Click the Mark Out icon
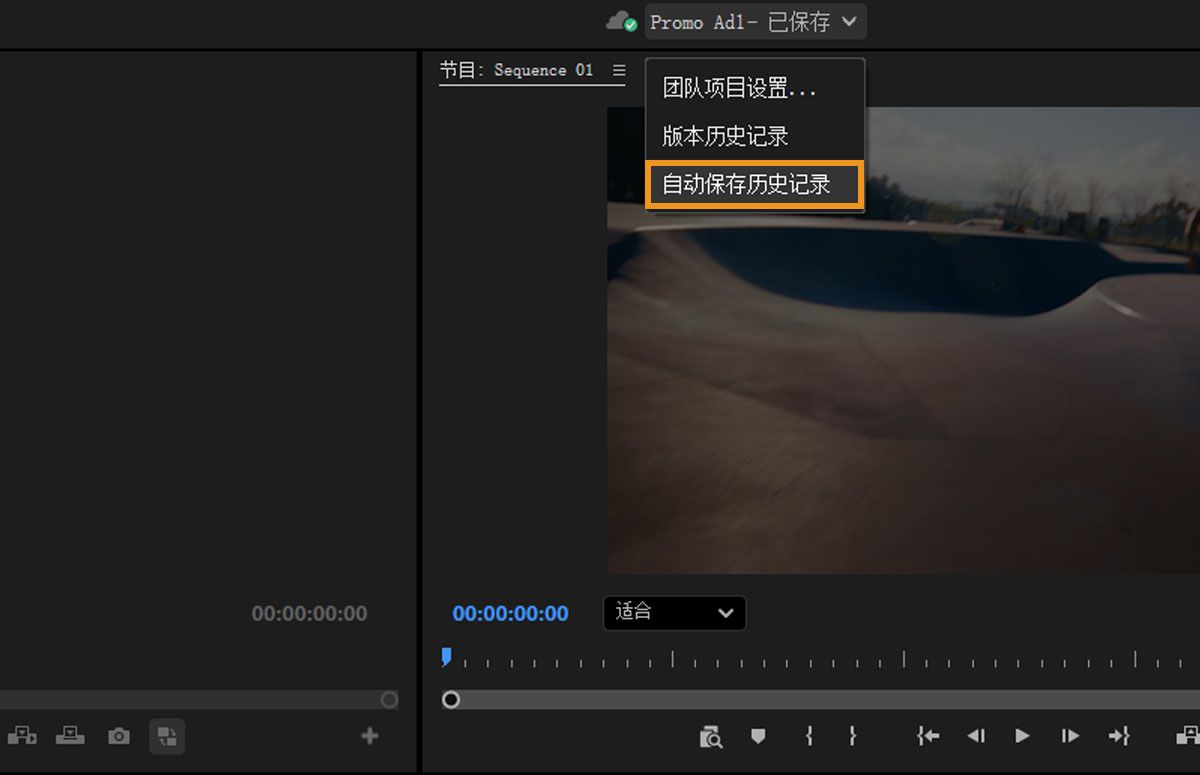The height and width of the screenshot is (775, 1200). pyautogui.click(x=852, y=736)
